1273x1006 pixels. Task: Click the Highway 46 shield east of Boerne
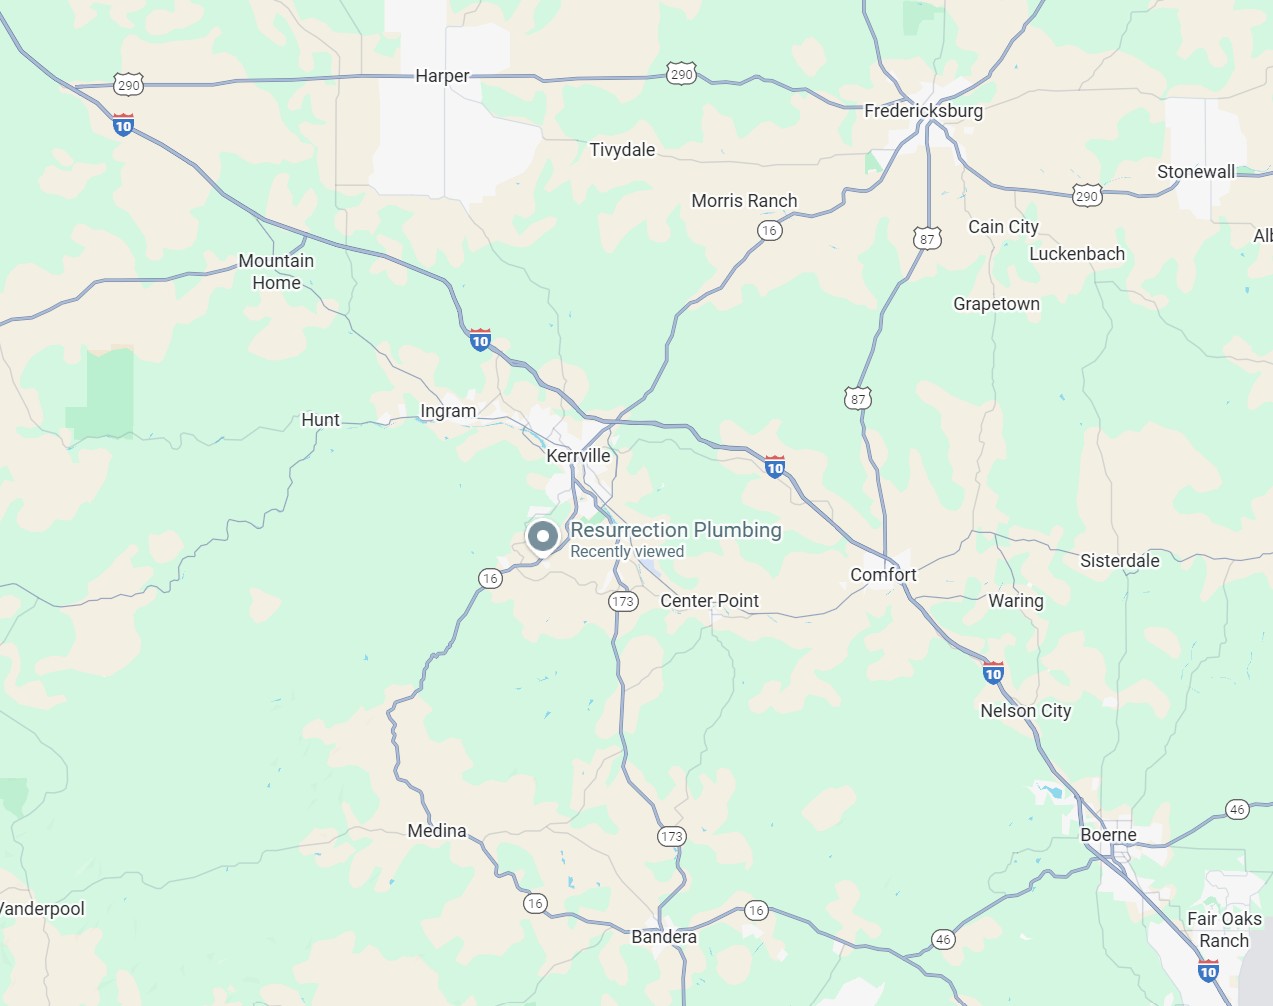1237,809
